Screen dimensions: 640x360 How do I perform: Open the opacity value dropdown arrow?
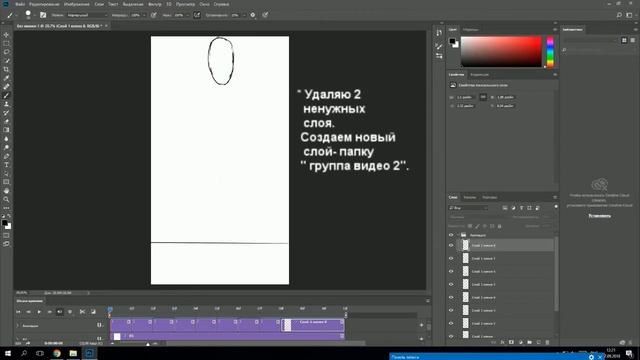click(x=144, y=15)
